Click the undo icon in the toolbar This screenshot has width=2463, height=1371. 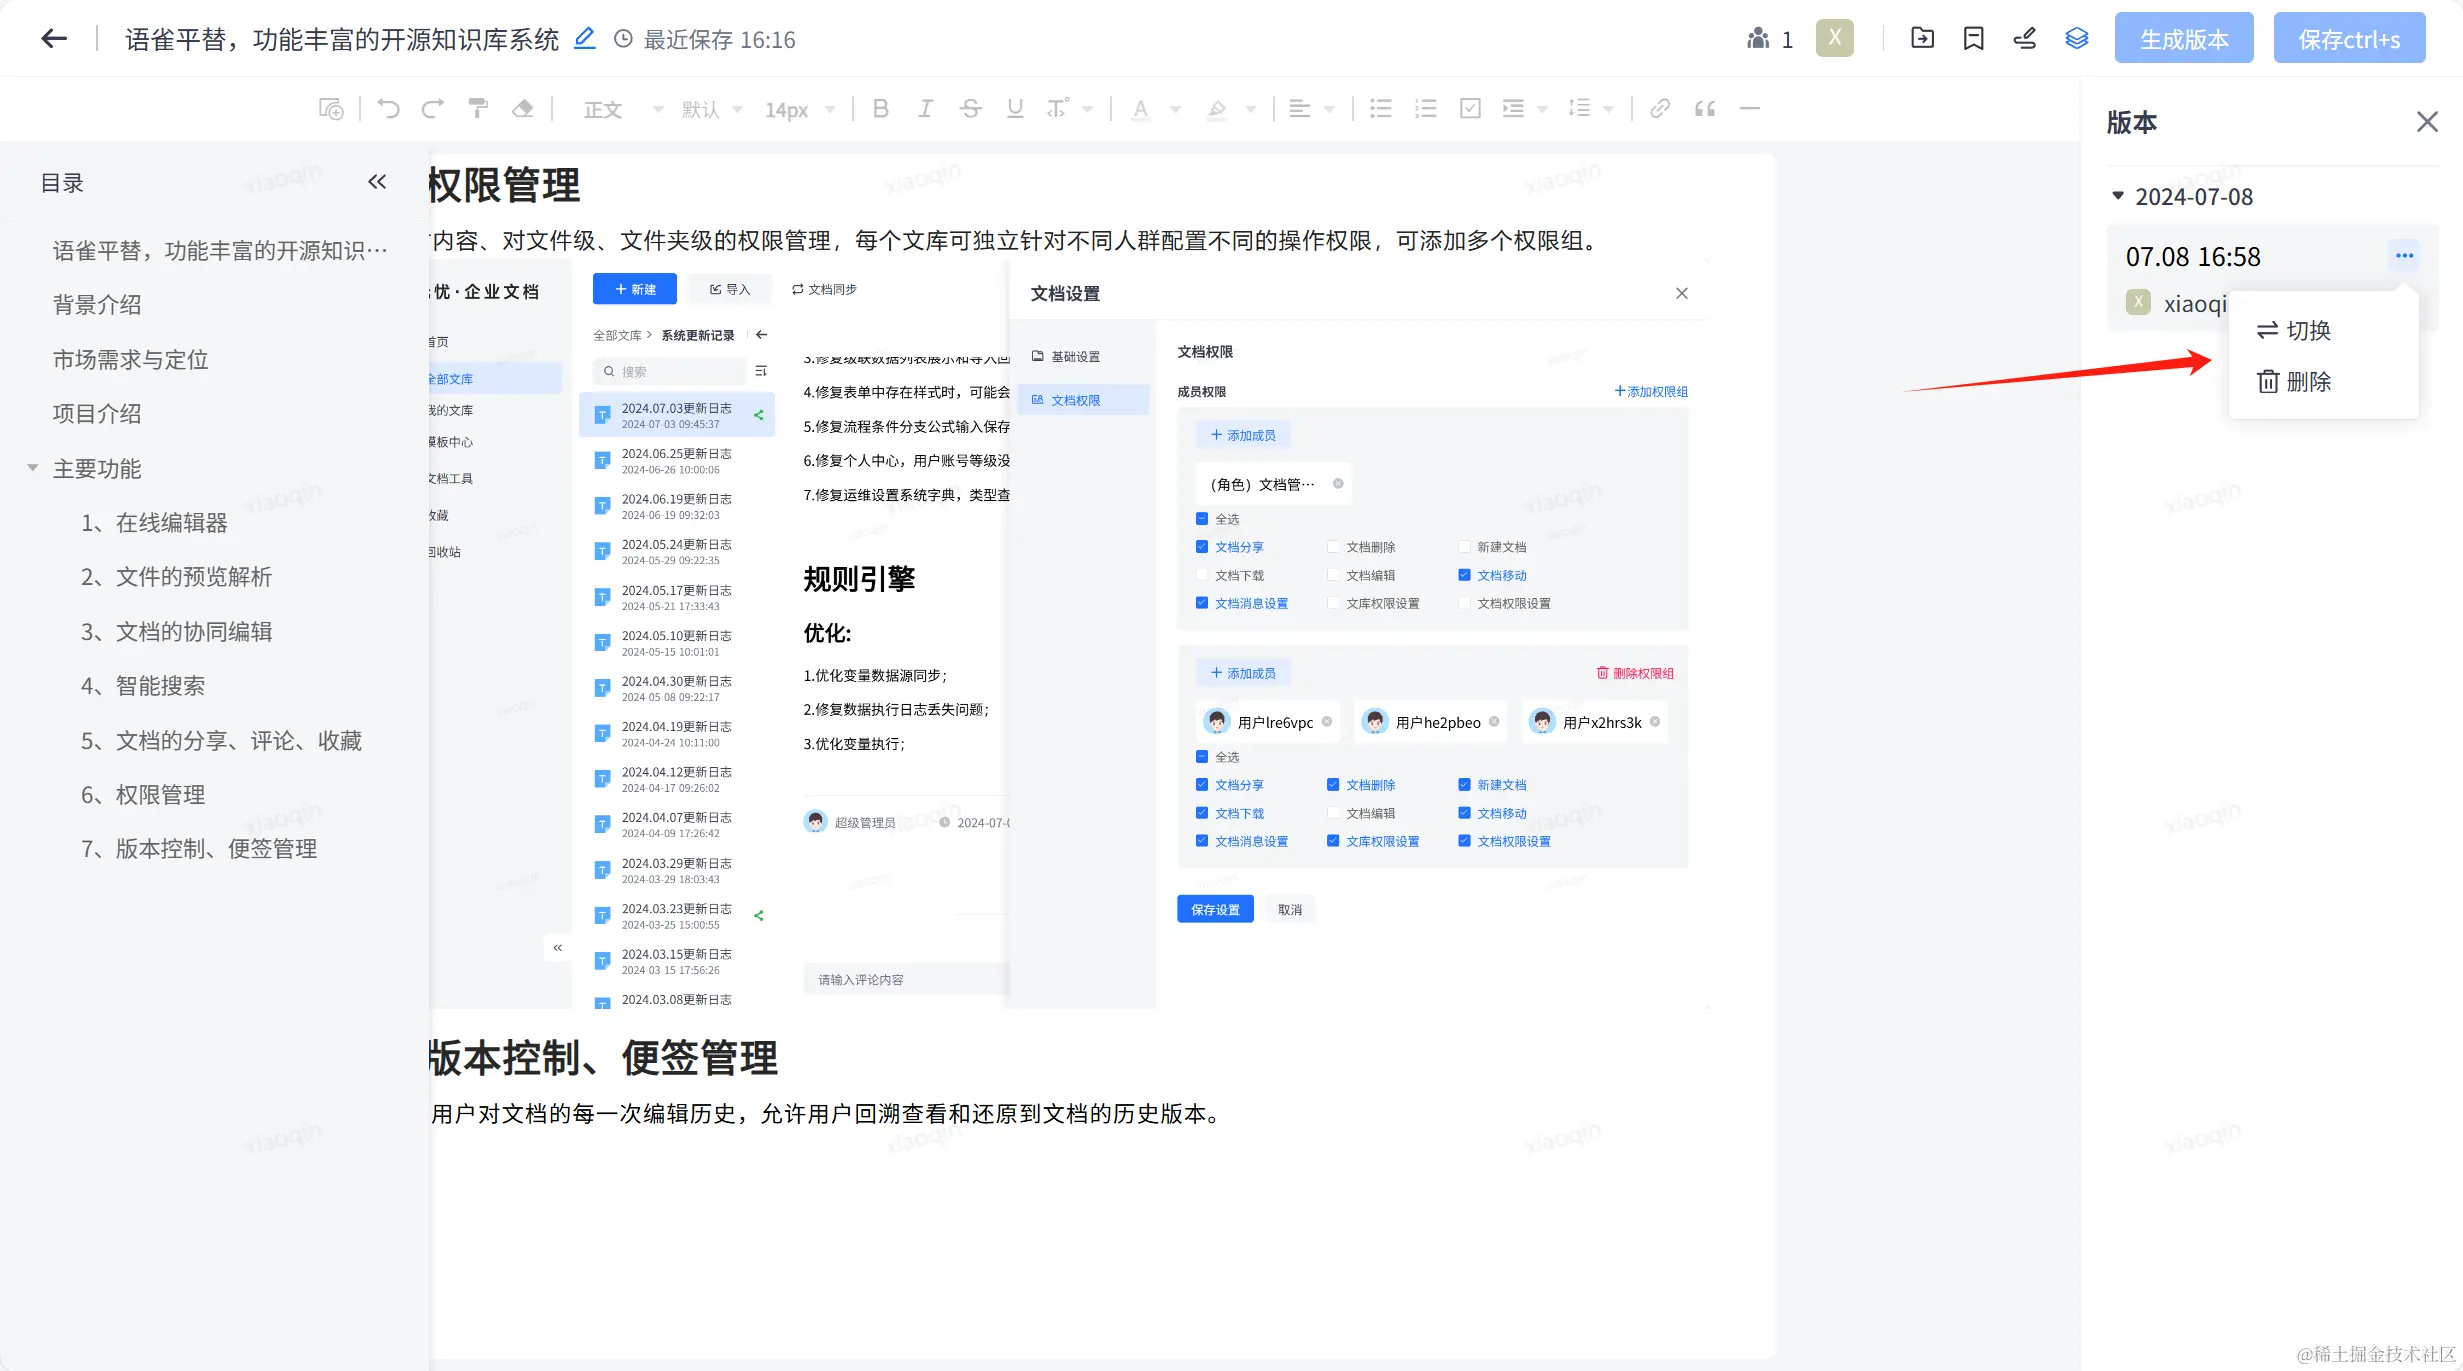(388, 109)
